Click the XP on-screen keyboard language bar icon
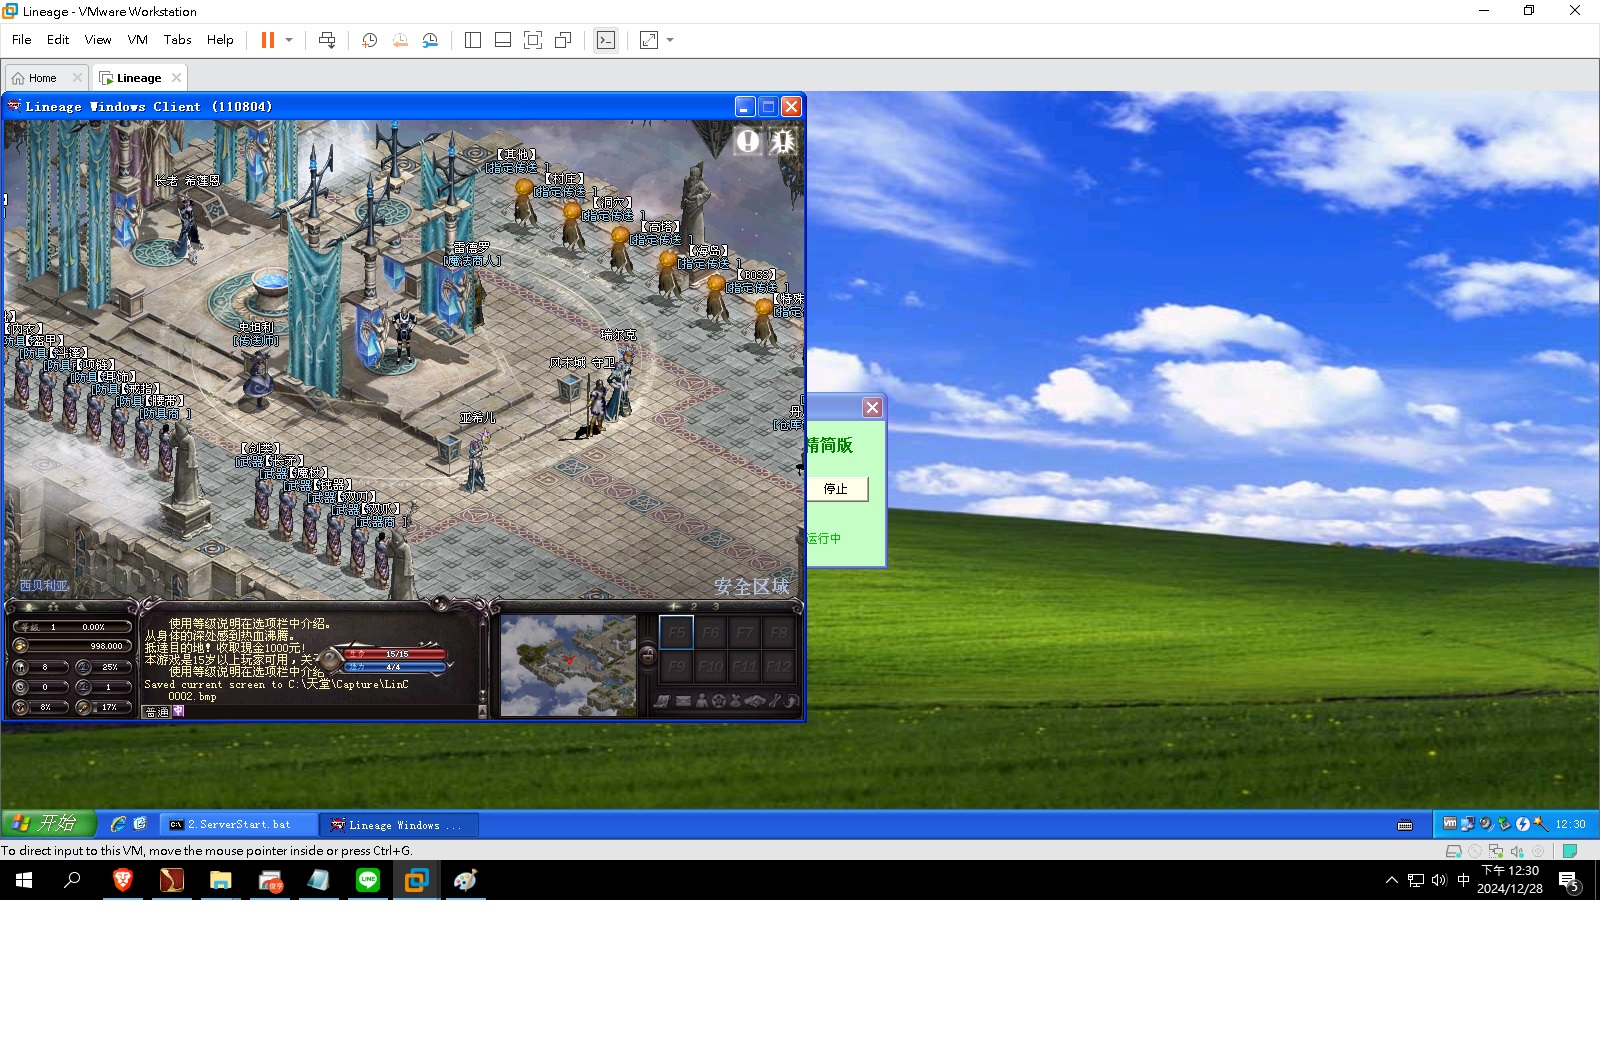The image size is (1600, 1056). pyautogui.click(x=1405, y=825)
